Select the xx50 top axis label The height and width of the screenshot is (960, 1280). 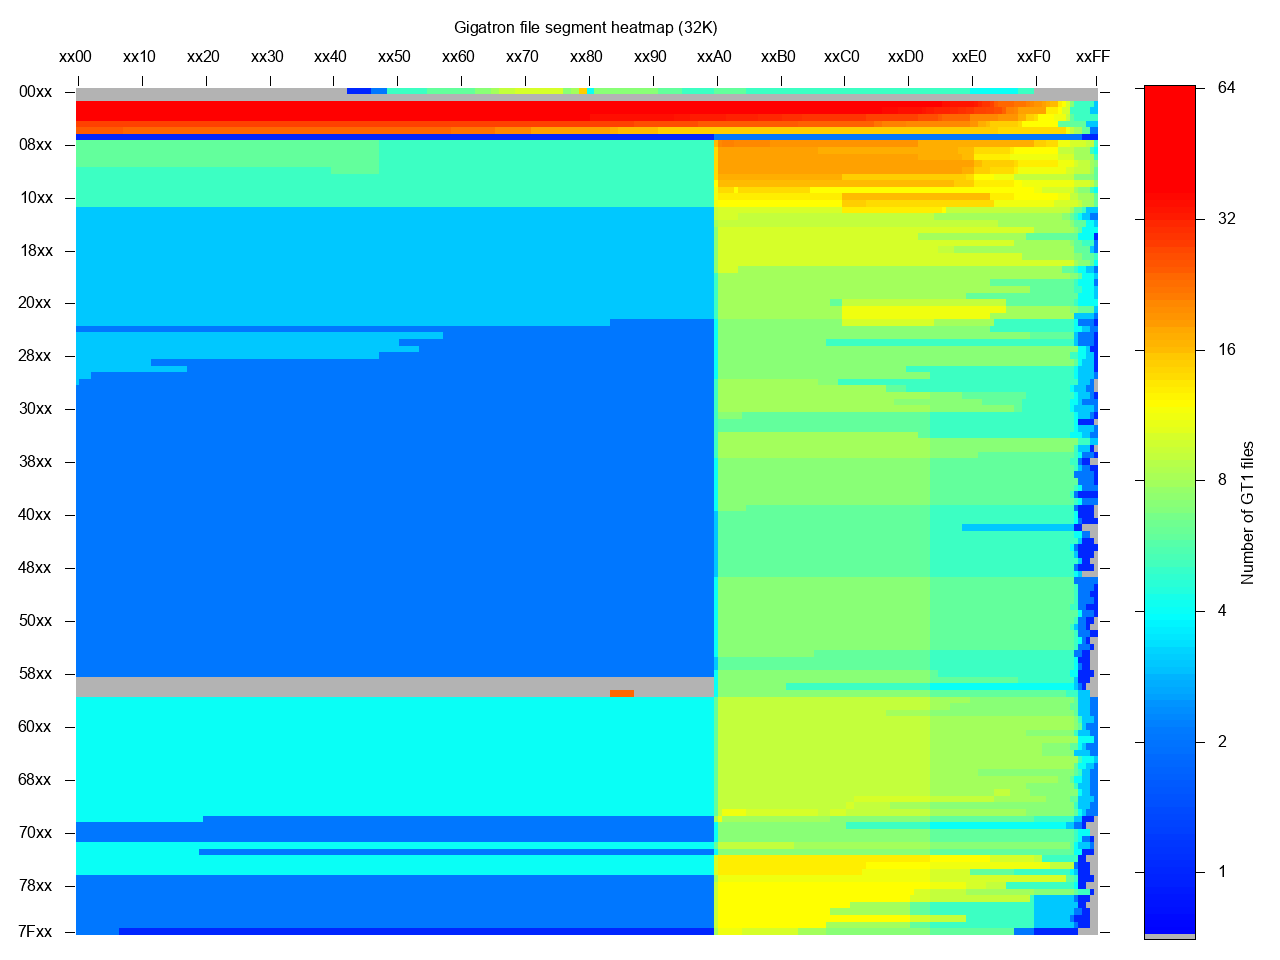(x=394, y=57)
